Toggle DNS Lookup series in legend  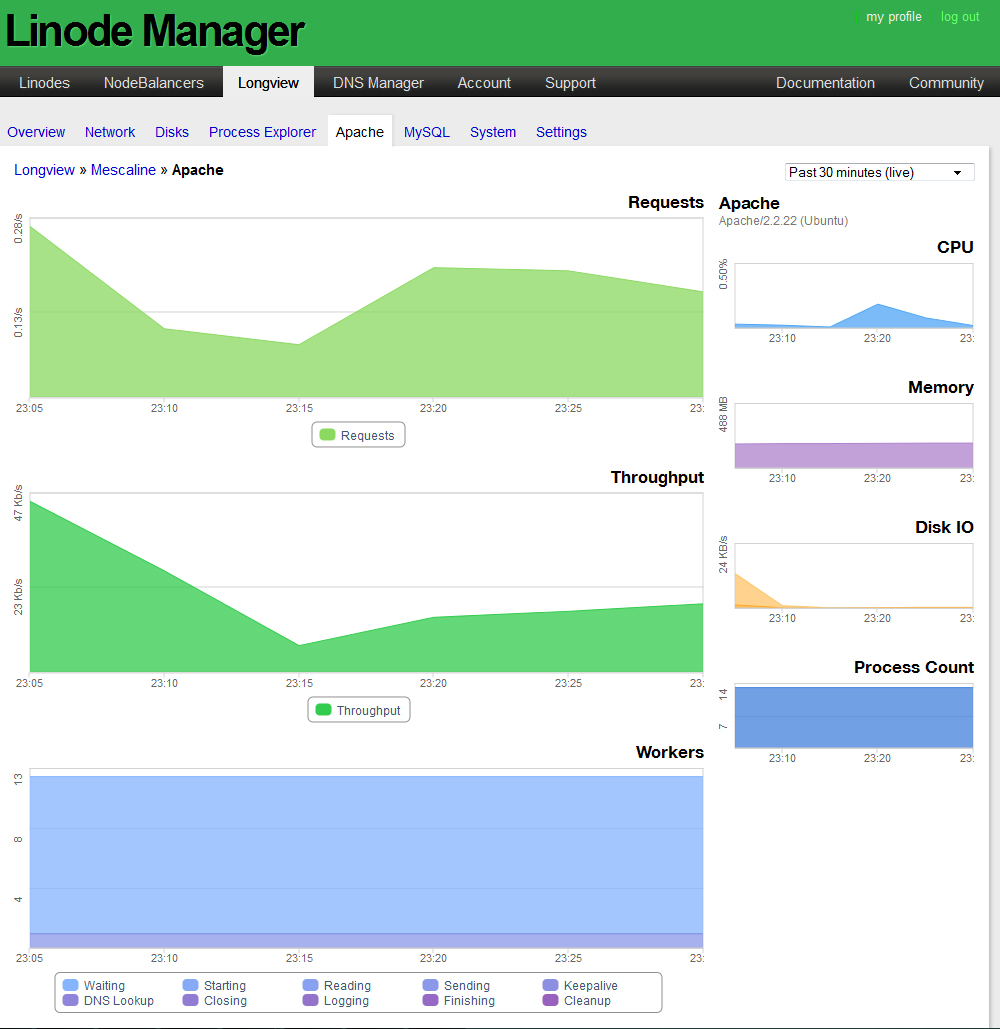pyautogui.click(x=70, y=1000)
